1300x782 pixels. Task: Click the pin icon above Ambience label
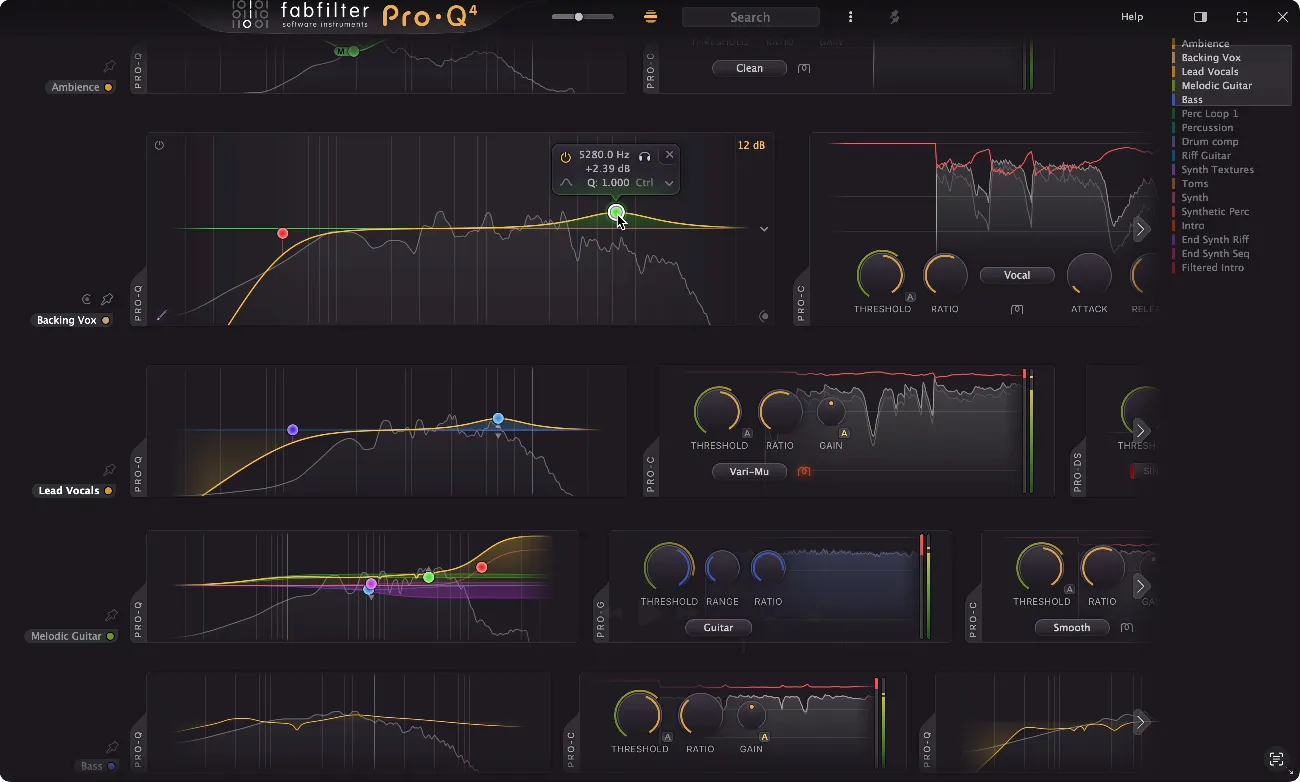coord(109,67)
